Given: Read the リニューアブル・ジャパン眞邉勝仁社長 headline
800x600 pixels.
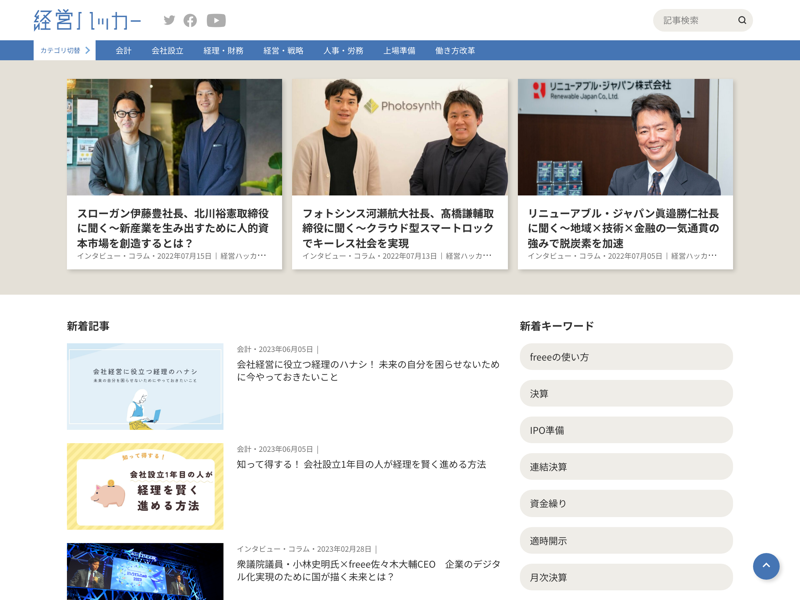Looking at the screenshot, I should [x=624, y=228].
